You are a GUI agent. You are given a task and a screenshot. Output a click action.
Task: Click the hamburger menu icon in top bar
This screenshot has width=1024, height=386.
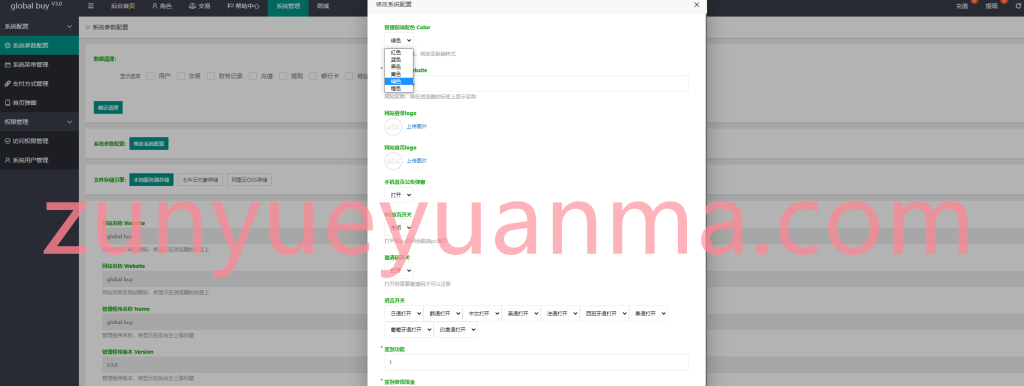[x=91, y=6]
